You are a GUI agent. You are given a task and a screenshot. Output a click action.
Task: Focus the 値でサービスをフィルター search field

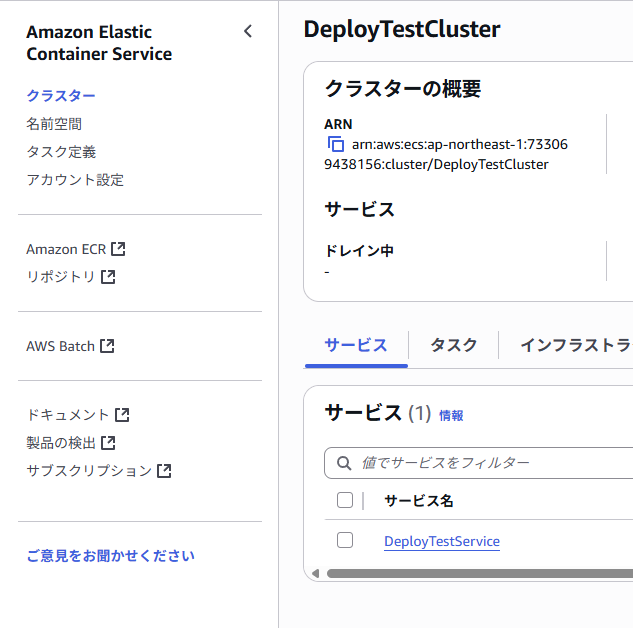(478, 463)
